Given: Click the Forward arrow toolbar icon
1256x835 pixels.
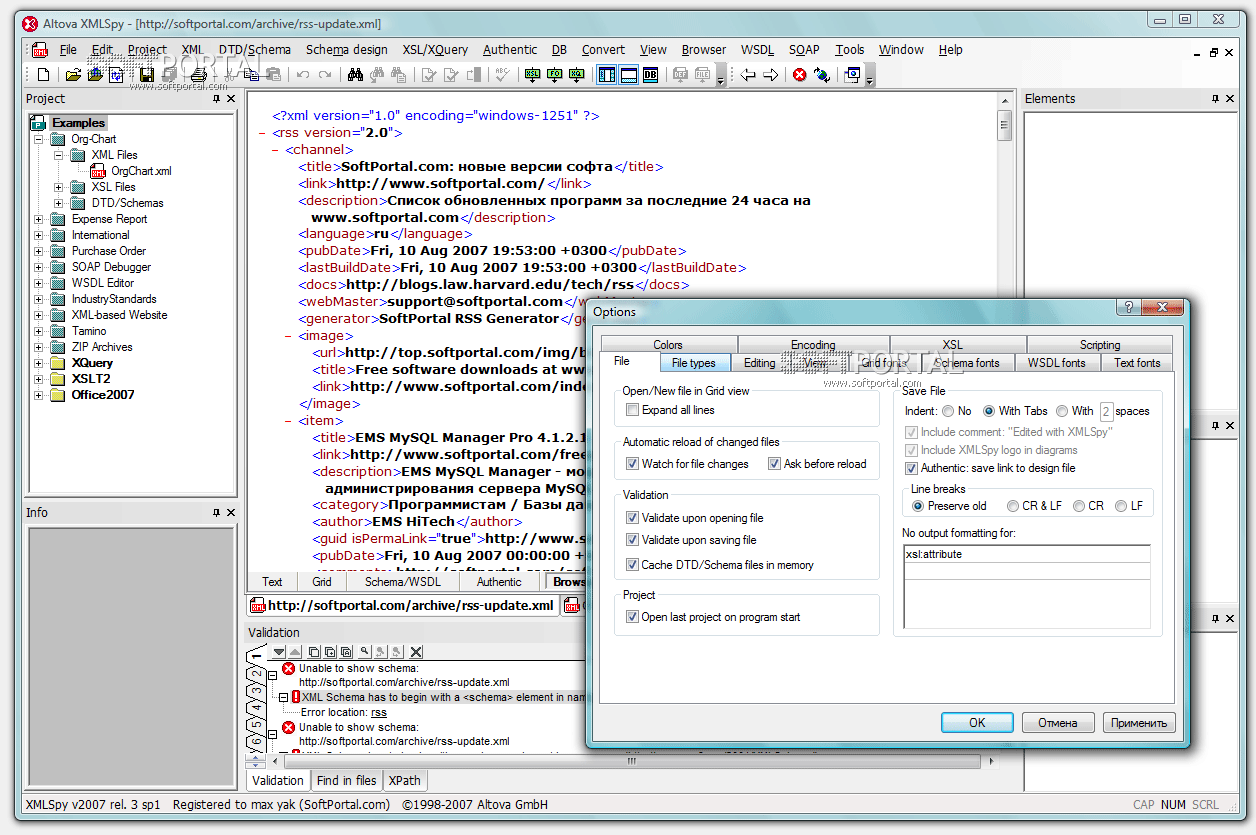Looking at the screenshot, I should point(771,74).
